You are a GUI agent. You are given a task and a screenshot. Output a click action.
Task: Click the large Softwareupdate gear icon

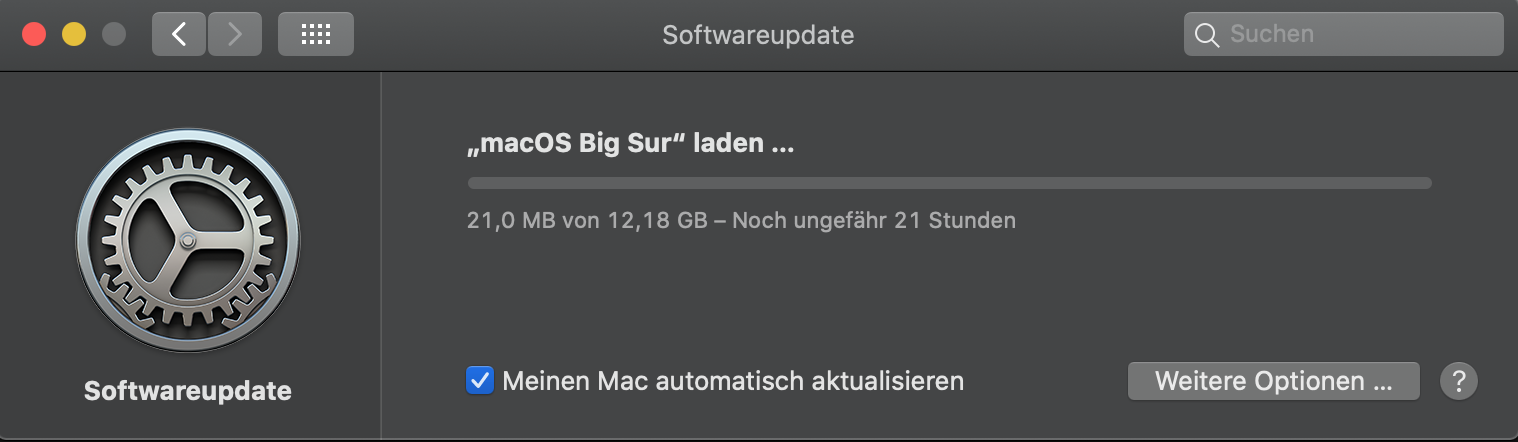[188, 239]
